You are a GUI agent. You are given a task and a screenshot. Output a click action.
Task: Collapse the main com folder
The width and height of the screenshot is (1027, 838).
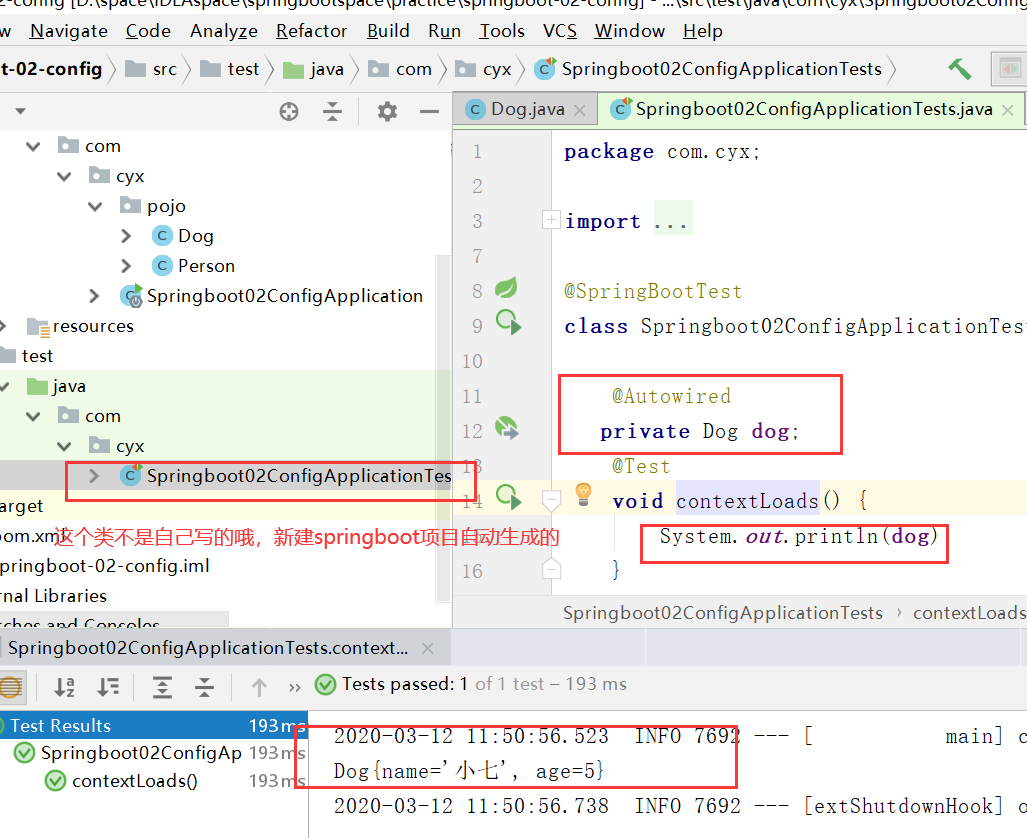pyautogui.click(x=33, y=146)
